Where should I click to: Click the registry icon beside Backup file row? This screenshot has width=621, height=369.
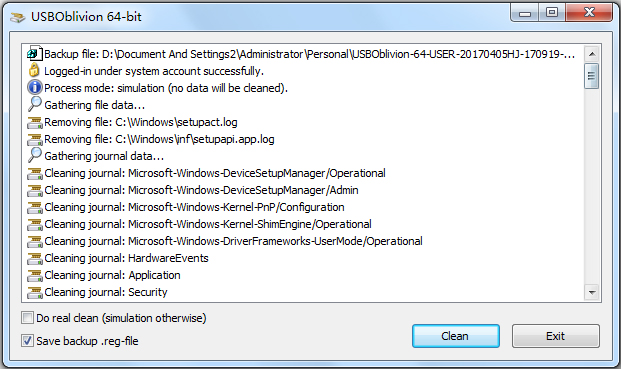pos(34,53)
